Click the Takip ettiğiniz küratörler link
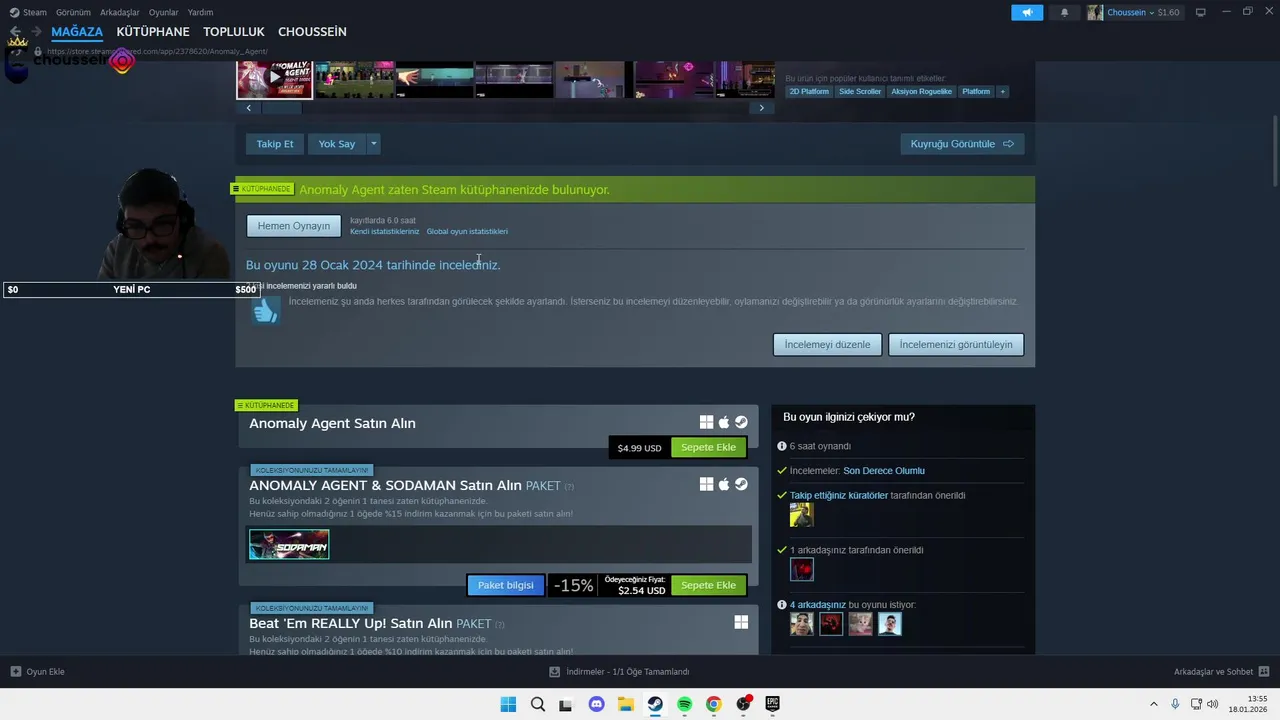Viewport: 1280px width, 720px height. (x=839, y=495)
